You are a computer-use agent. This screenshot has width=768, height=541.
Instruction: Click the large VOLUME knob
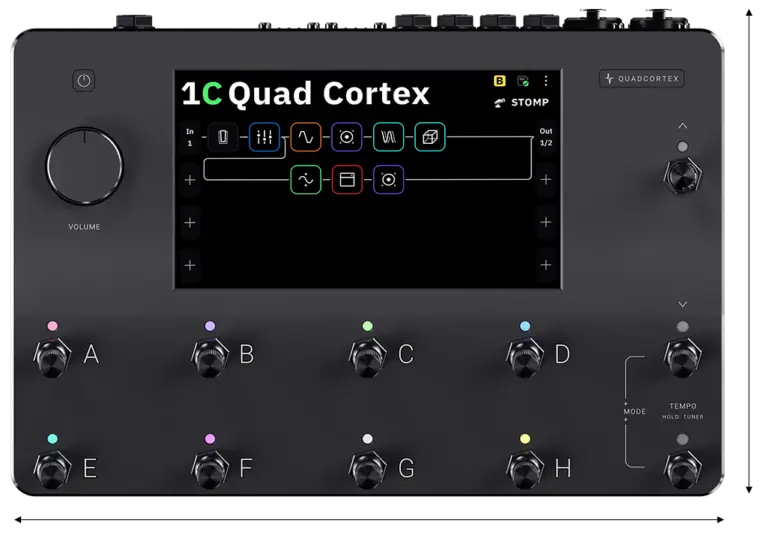tap(84, 165)
